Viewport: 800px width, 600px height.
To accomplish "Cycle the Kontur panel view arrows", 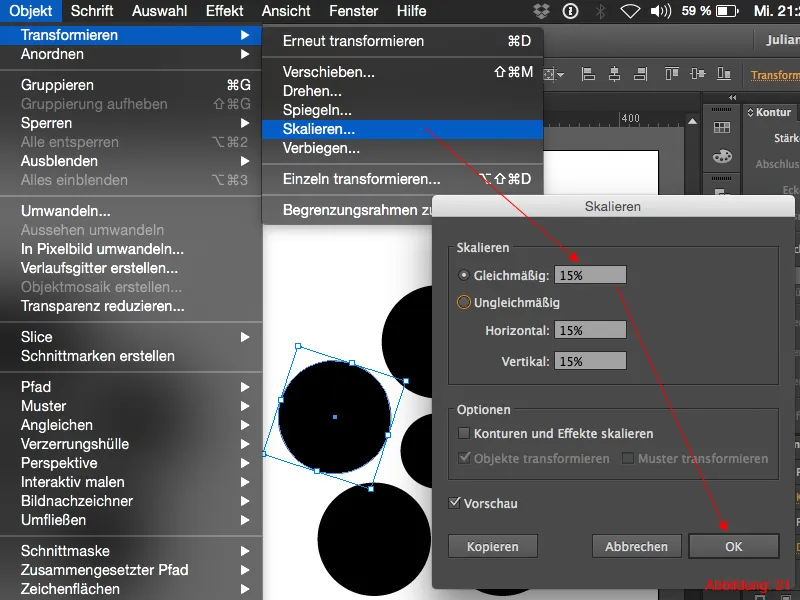I will pos(750,112).
